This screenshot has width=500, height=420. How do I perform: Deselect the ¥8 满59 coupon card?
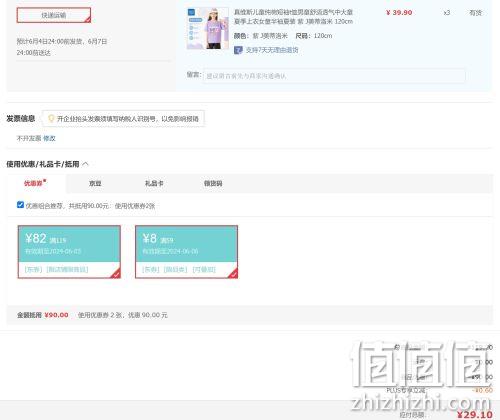(186, 252)
